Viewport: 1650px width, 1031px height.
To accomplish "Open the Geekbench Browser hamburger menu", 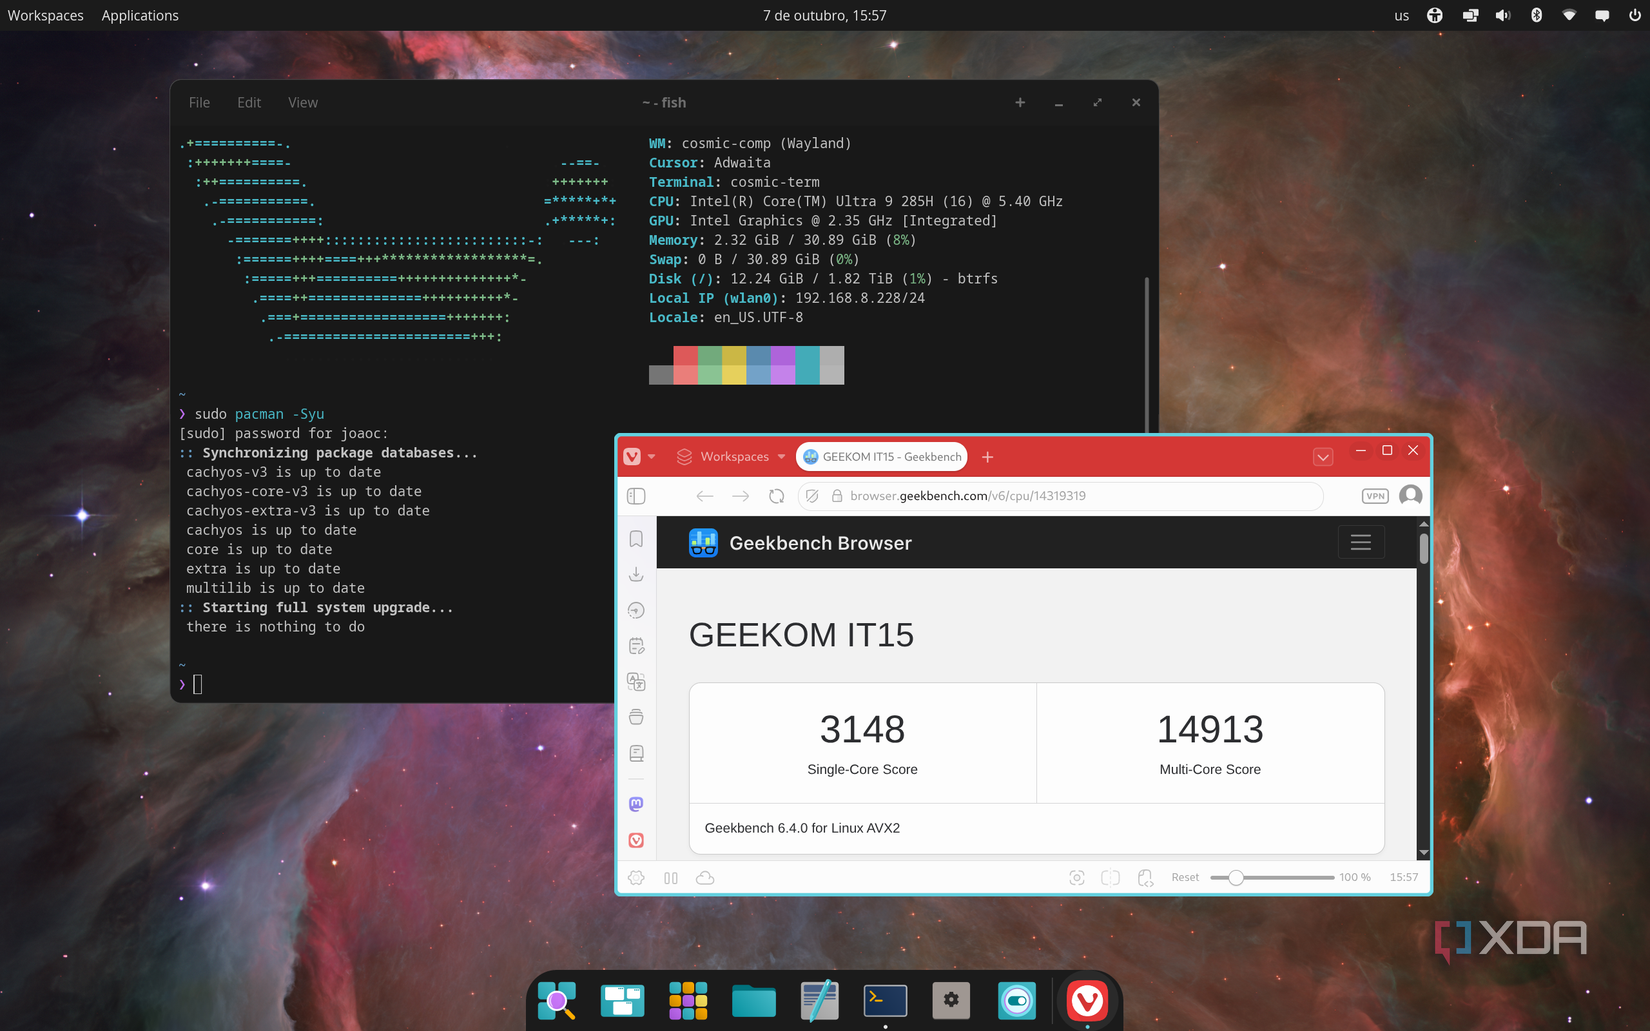I will [x=1361, y=542].
